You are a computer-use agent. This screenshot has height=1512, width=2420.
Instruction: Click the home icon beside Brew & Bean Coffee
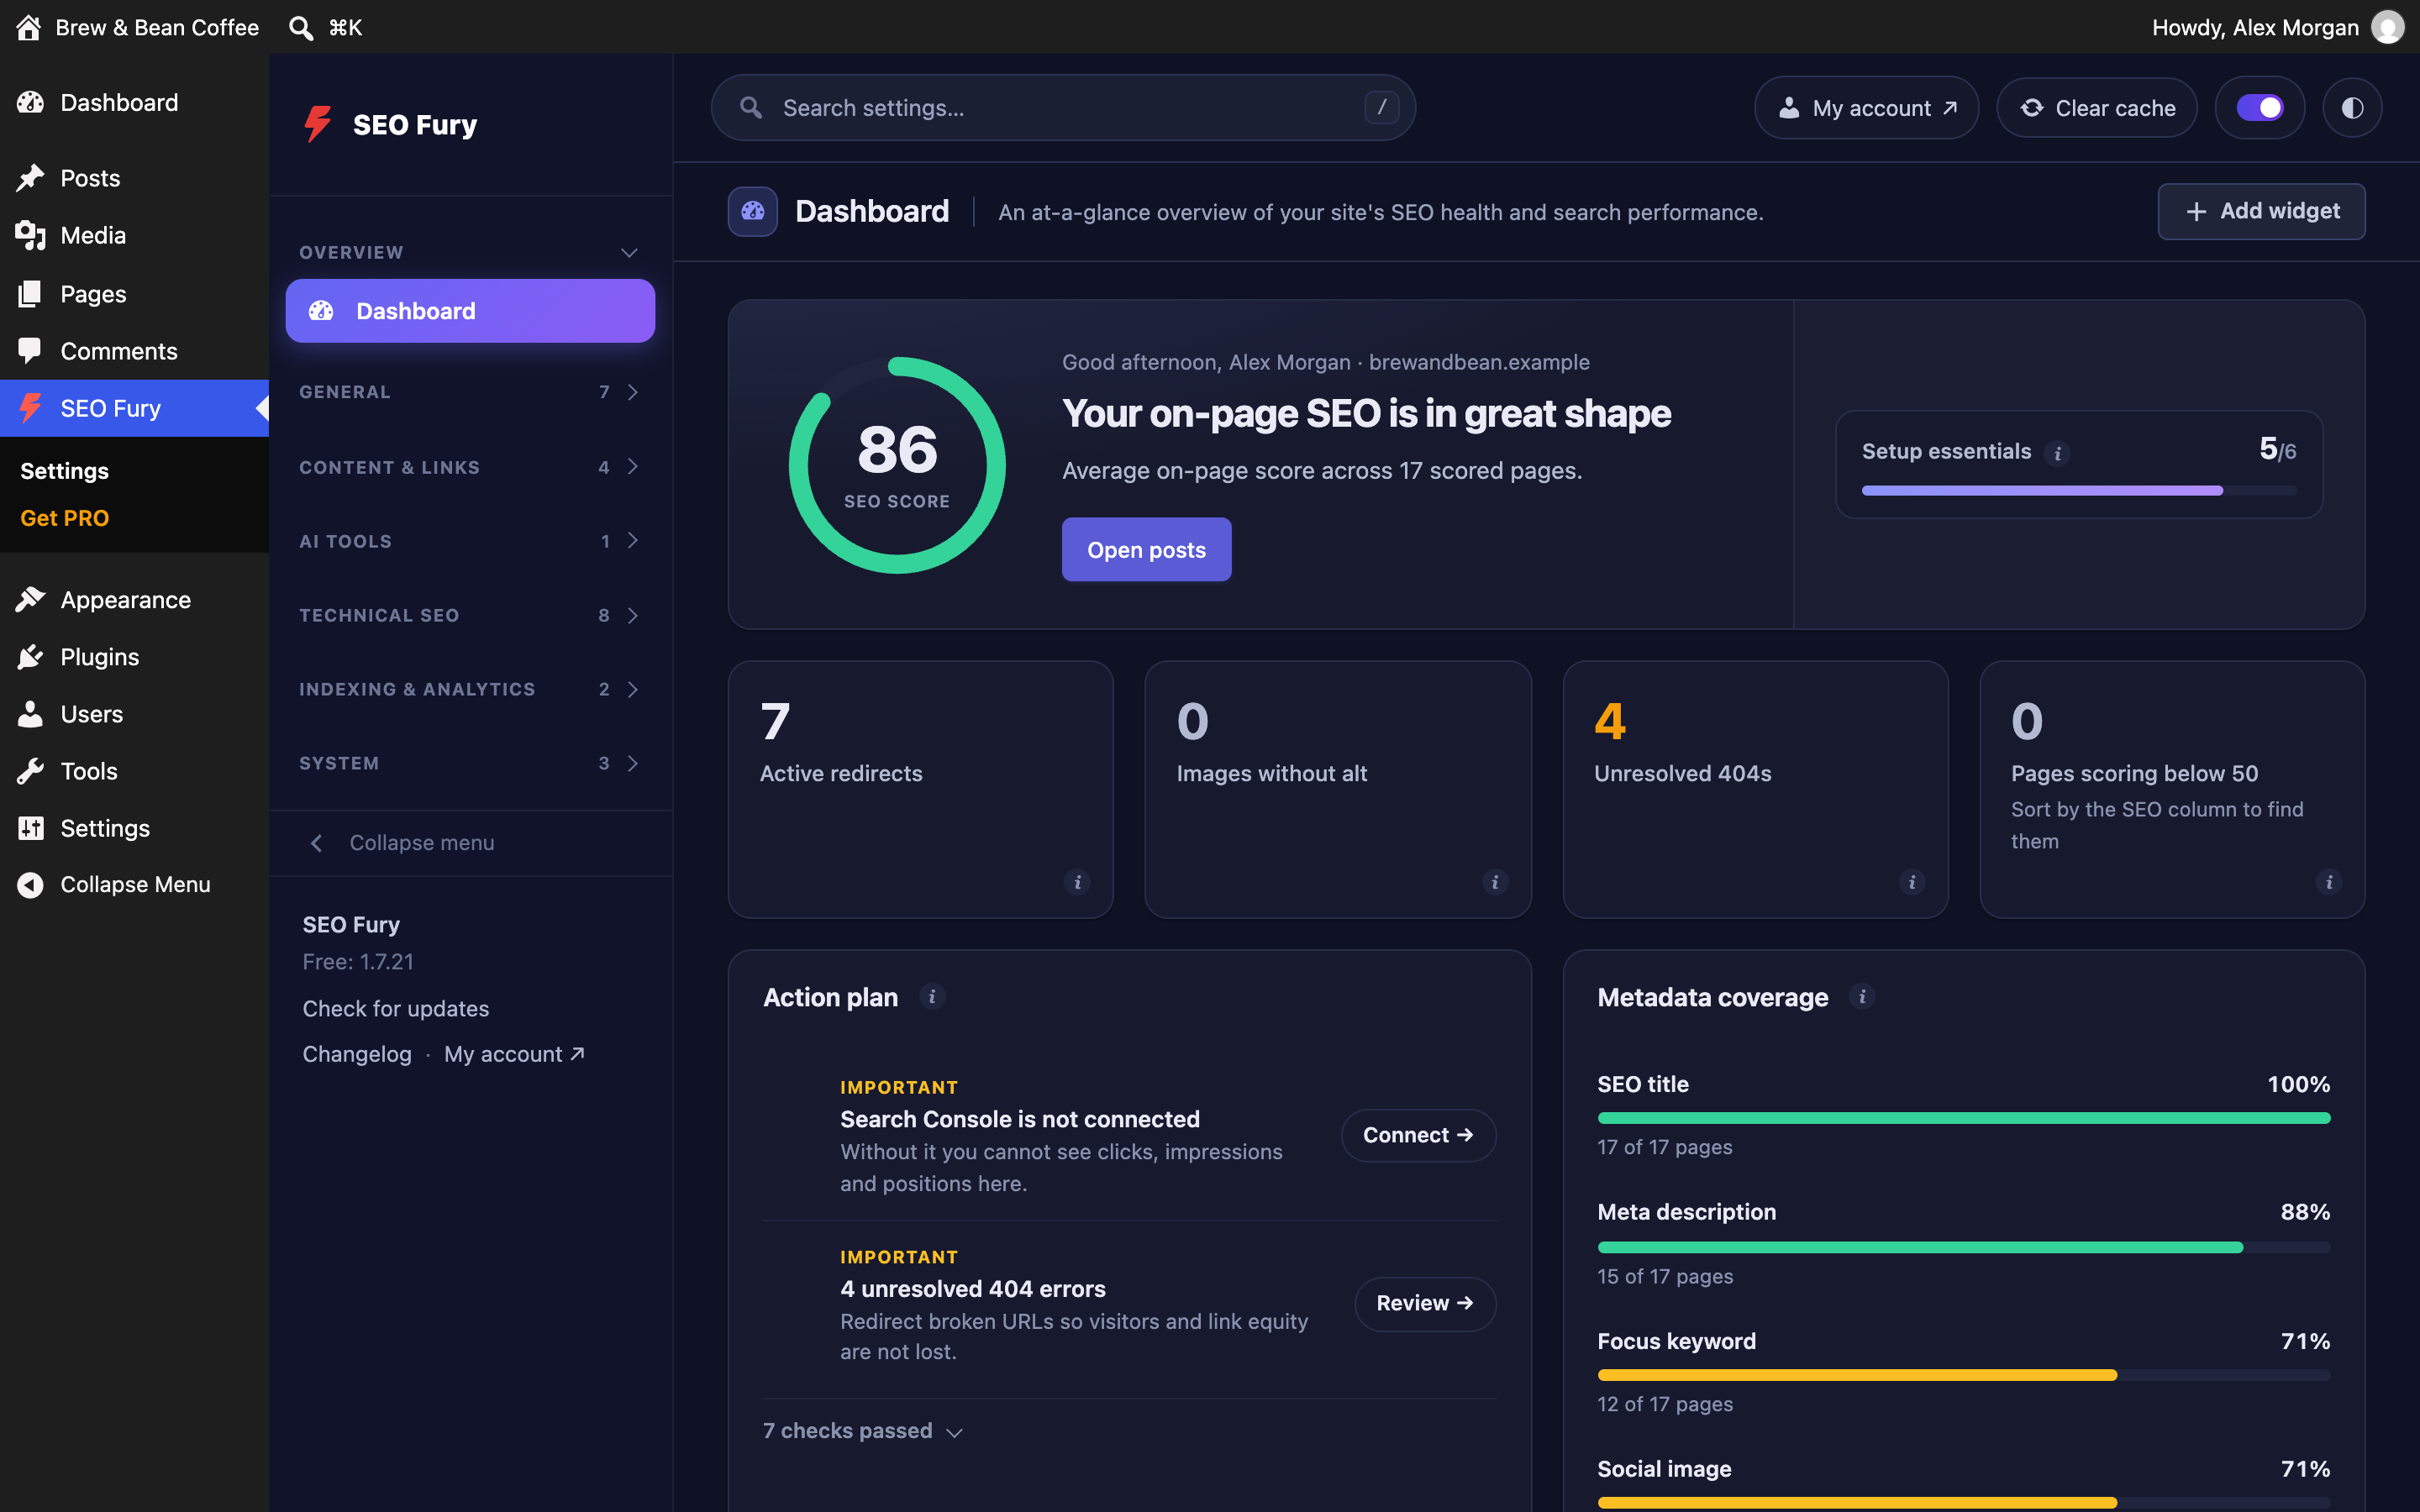click(x=29, y=27)
